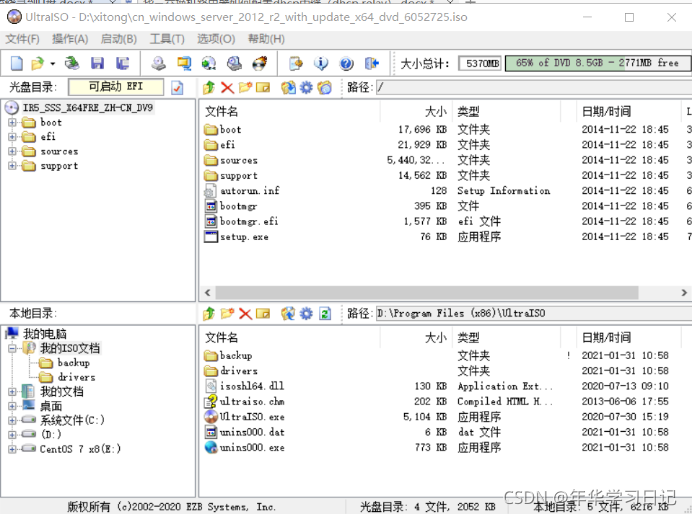Click the red X Delete icon in local toolbar
This screenshot has height=515, width=692.
tap(245, 313)
